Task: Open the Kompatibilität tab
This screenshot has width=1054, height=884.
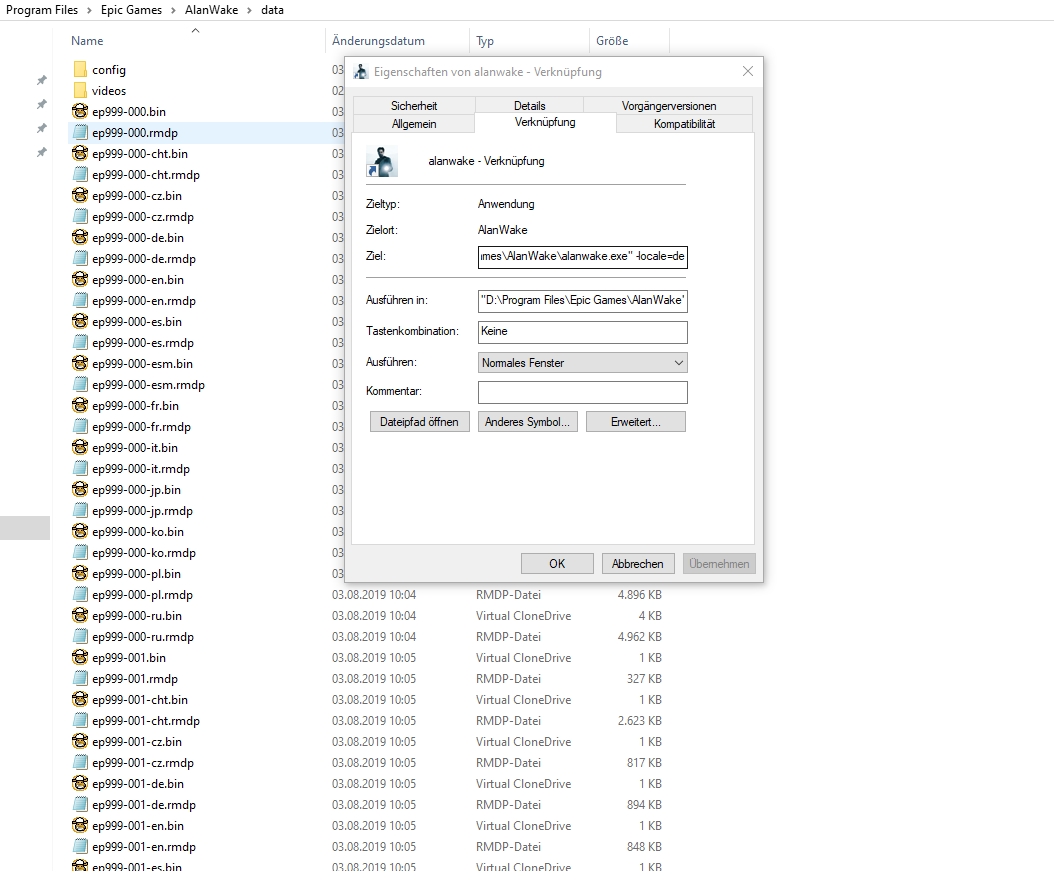Action: [x=684, y=124]
